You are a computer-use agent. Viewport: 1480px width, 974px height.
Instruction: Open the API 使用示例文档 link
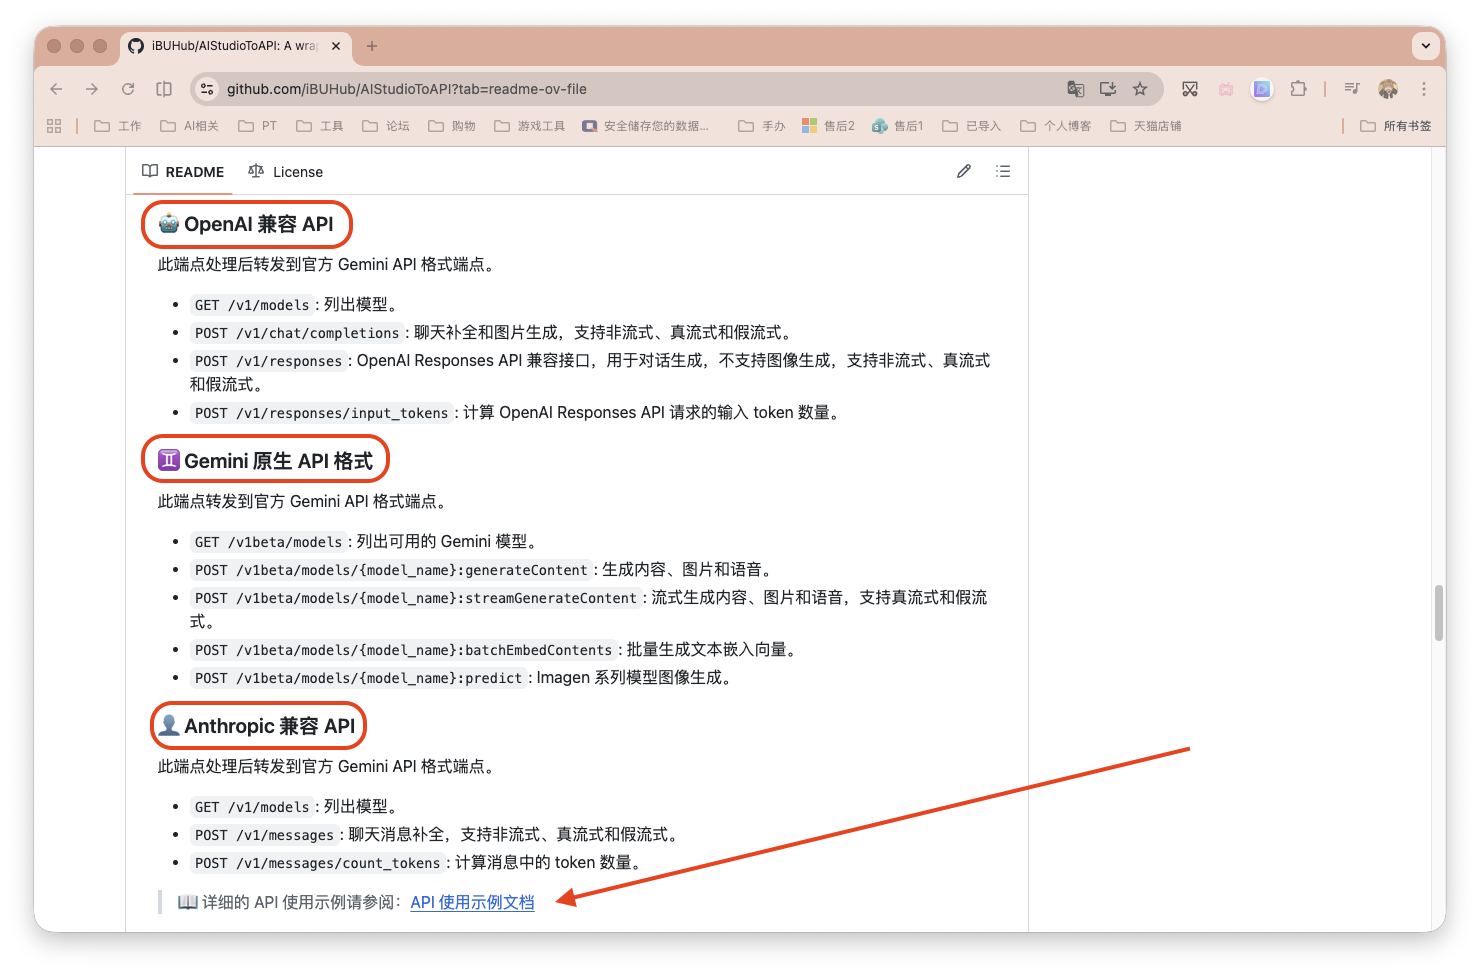472,902
